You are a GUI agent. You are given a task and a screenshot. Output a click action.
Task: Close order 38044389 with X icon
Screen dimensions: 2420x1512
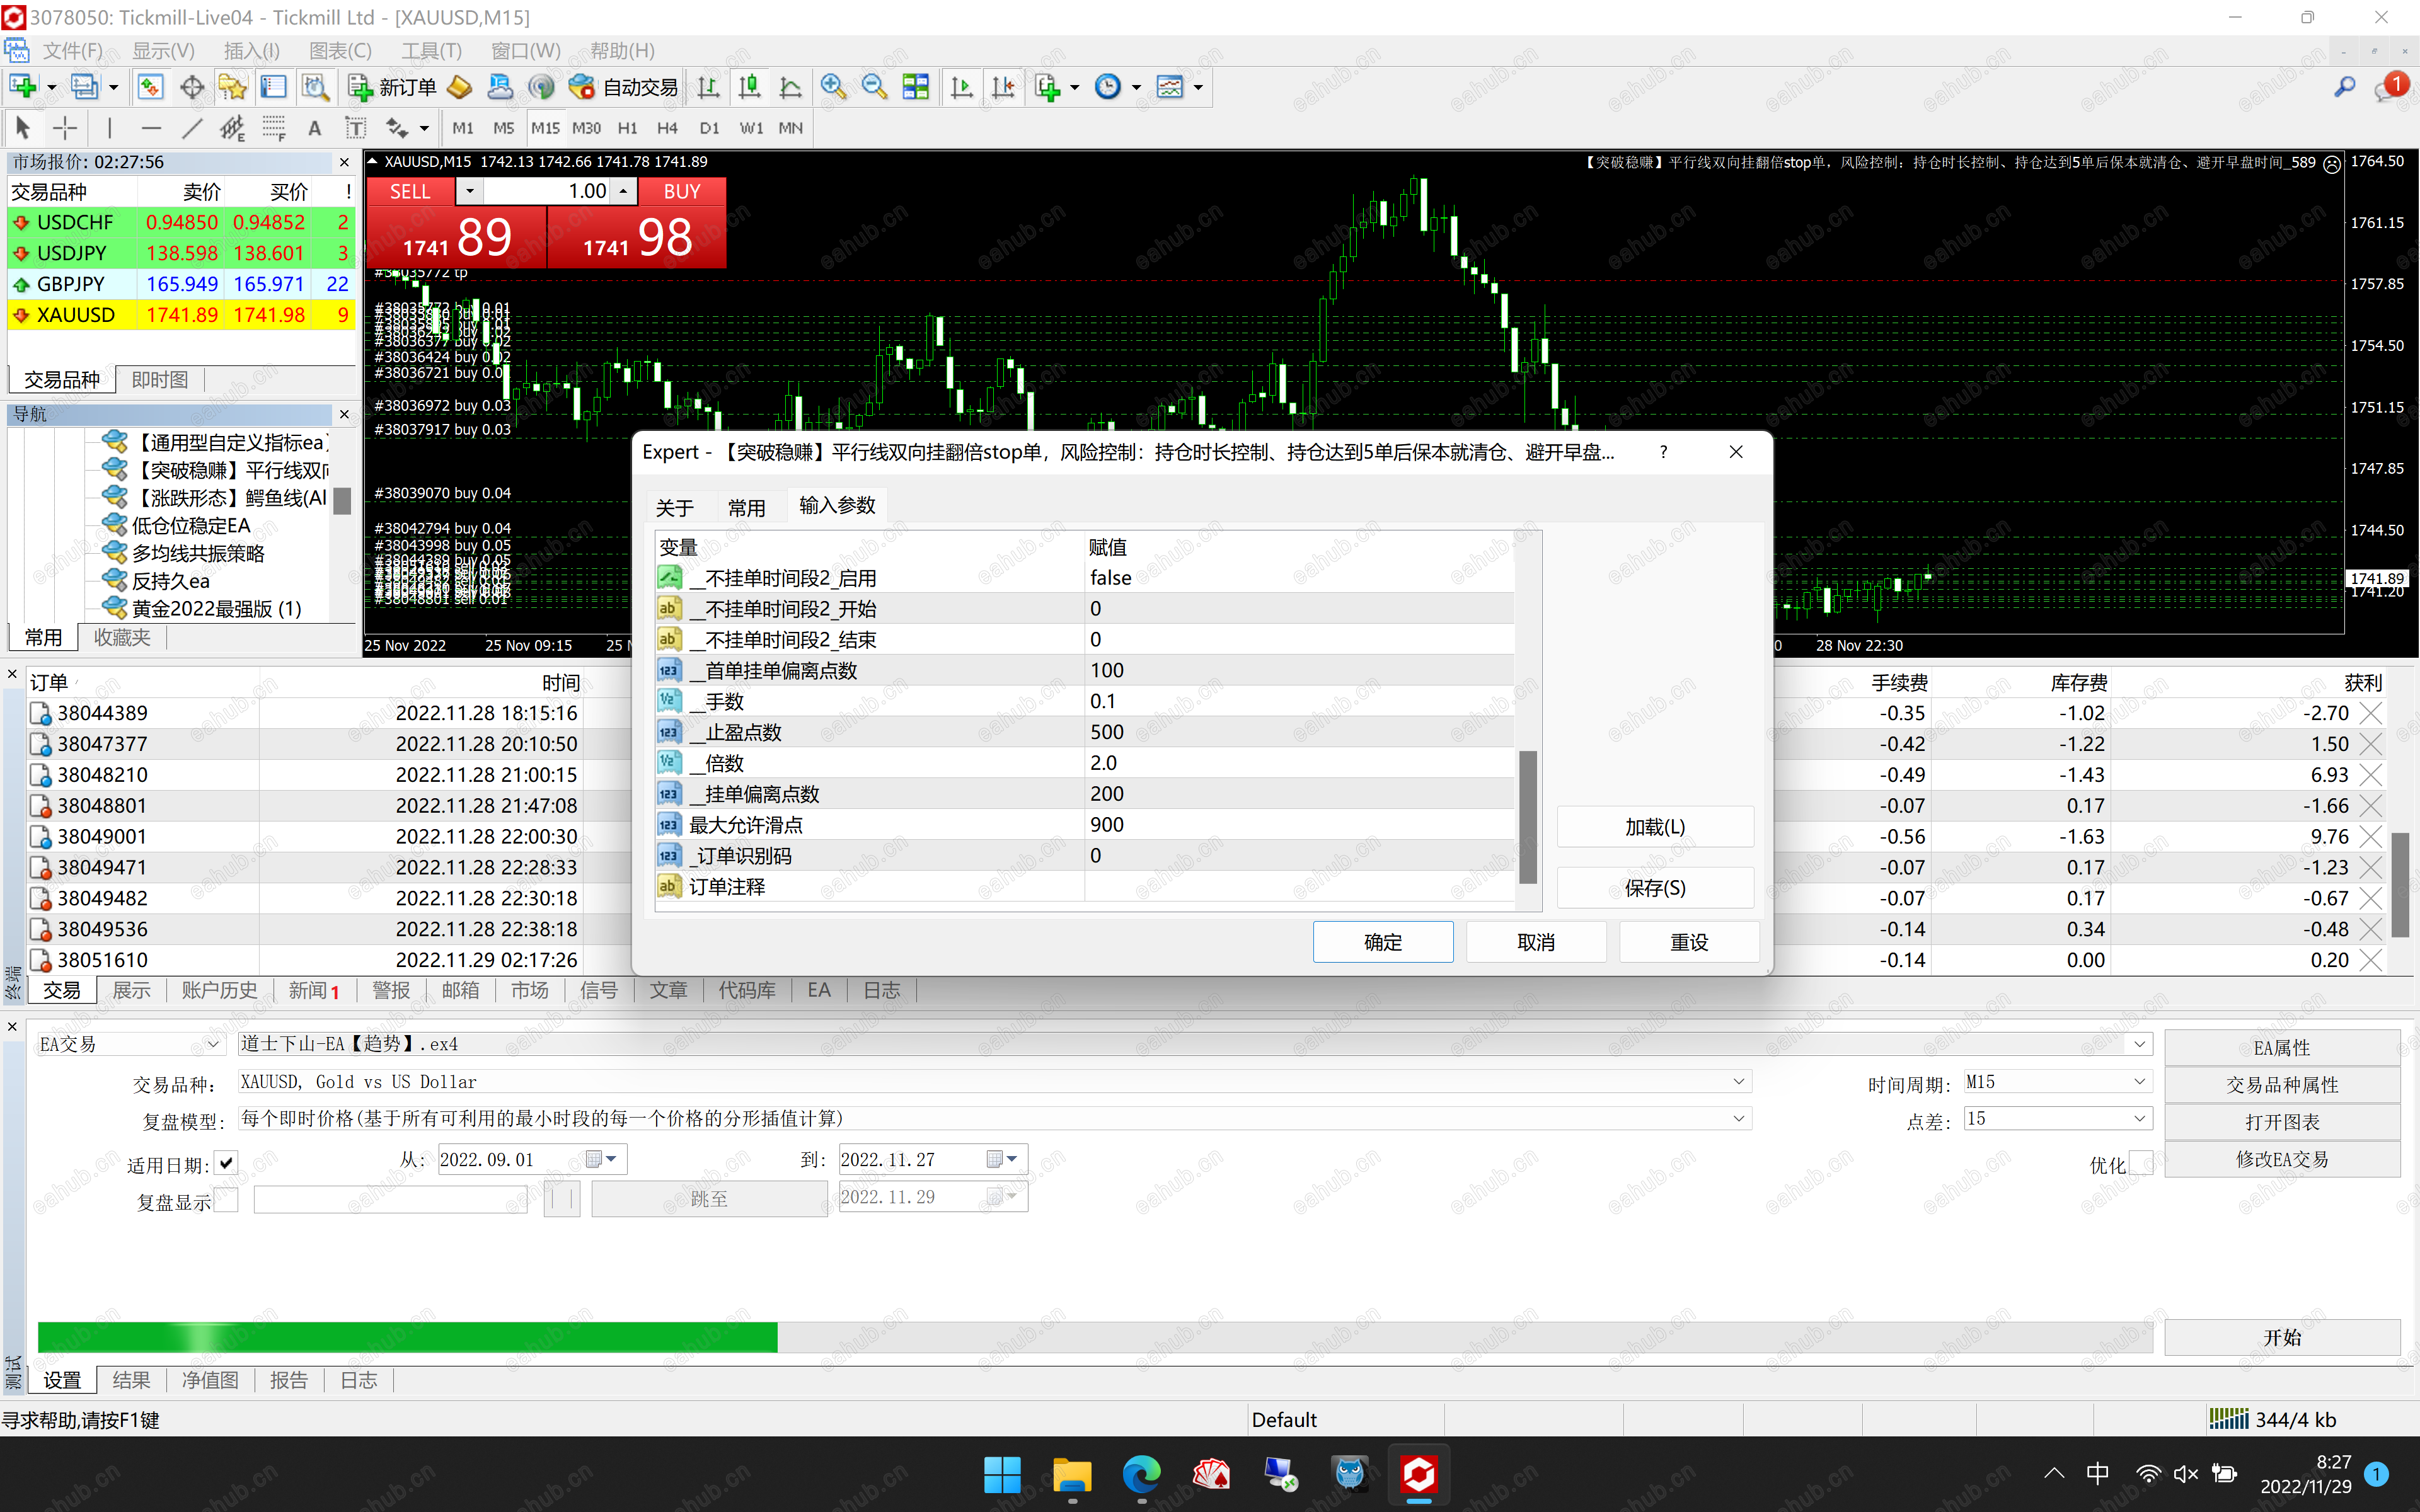(x=2370, y=713)
